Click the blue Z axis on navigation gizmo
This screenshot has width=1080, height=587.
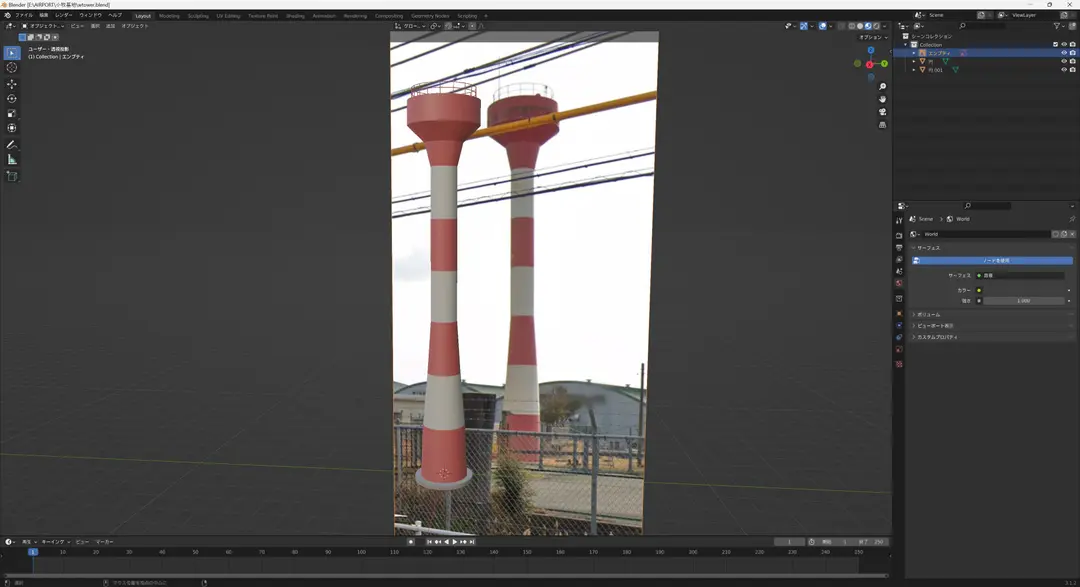point(871,50)
